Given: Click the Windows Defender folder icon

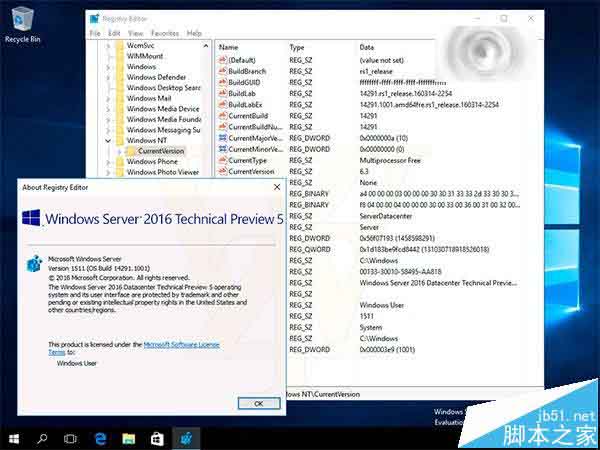Looking at the screenshot, I should [x=120, y=77].
